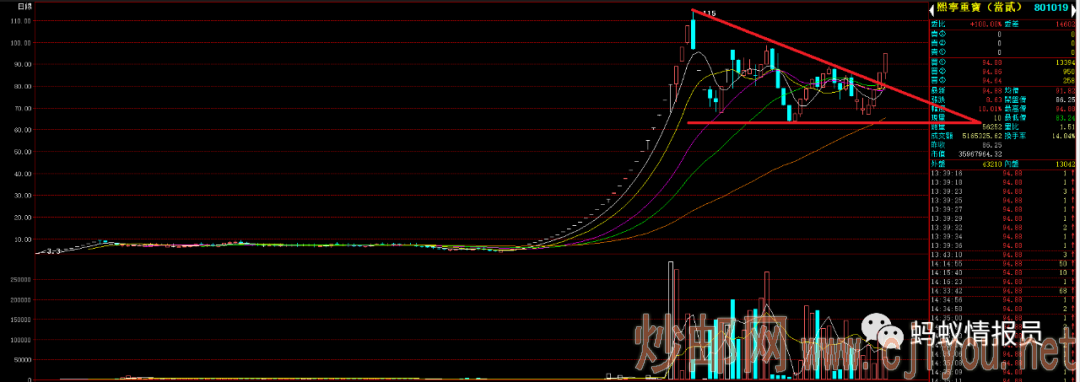The image size is (1080, 382).
Task: Click the 70.00 price axis label
Action: [x=23, y=109]
